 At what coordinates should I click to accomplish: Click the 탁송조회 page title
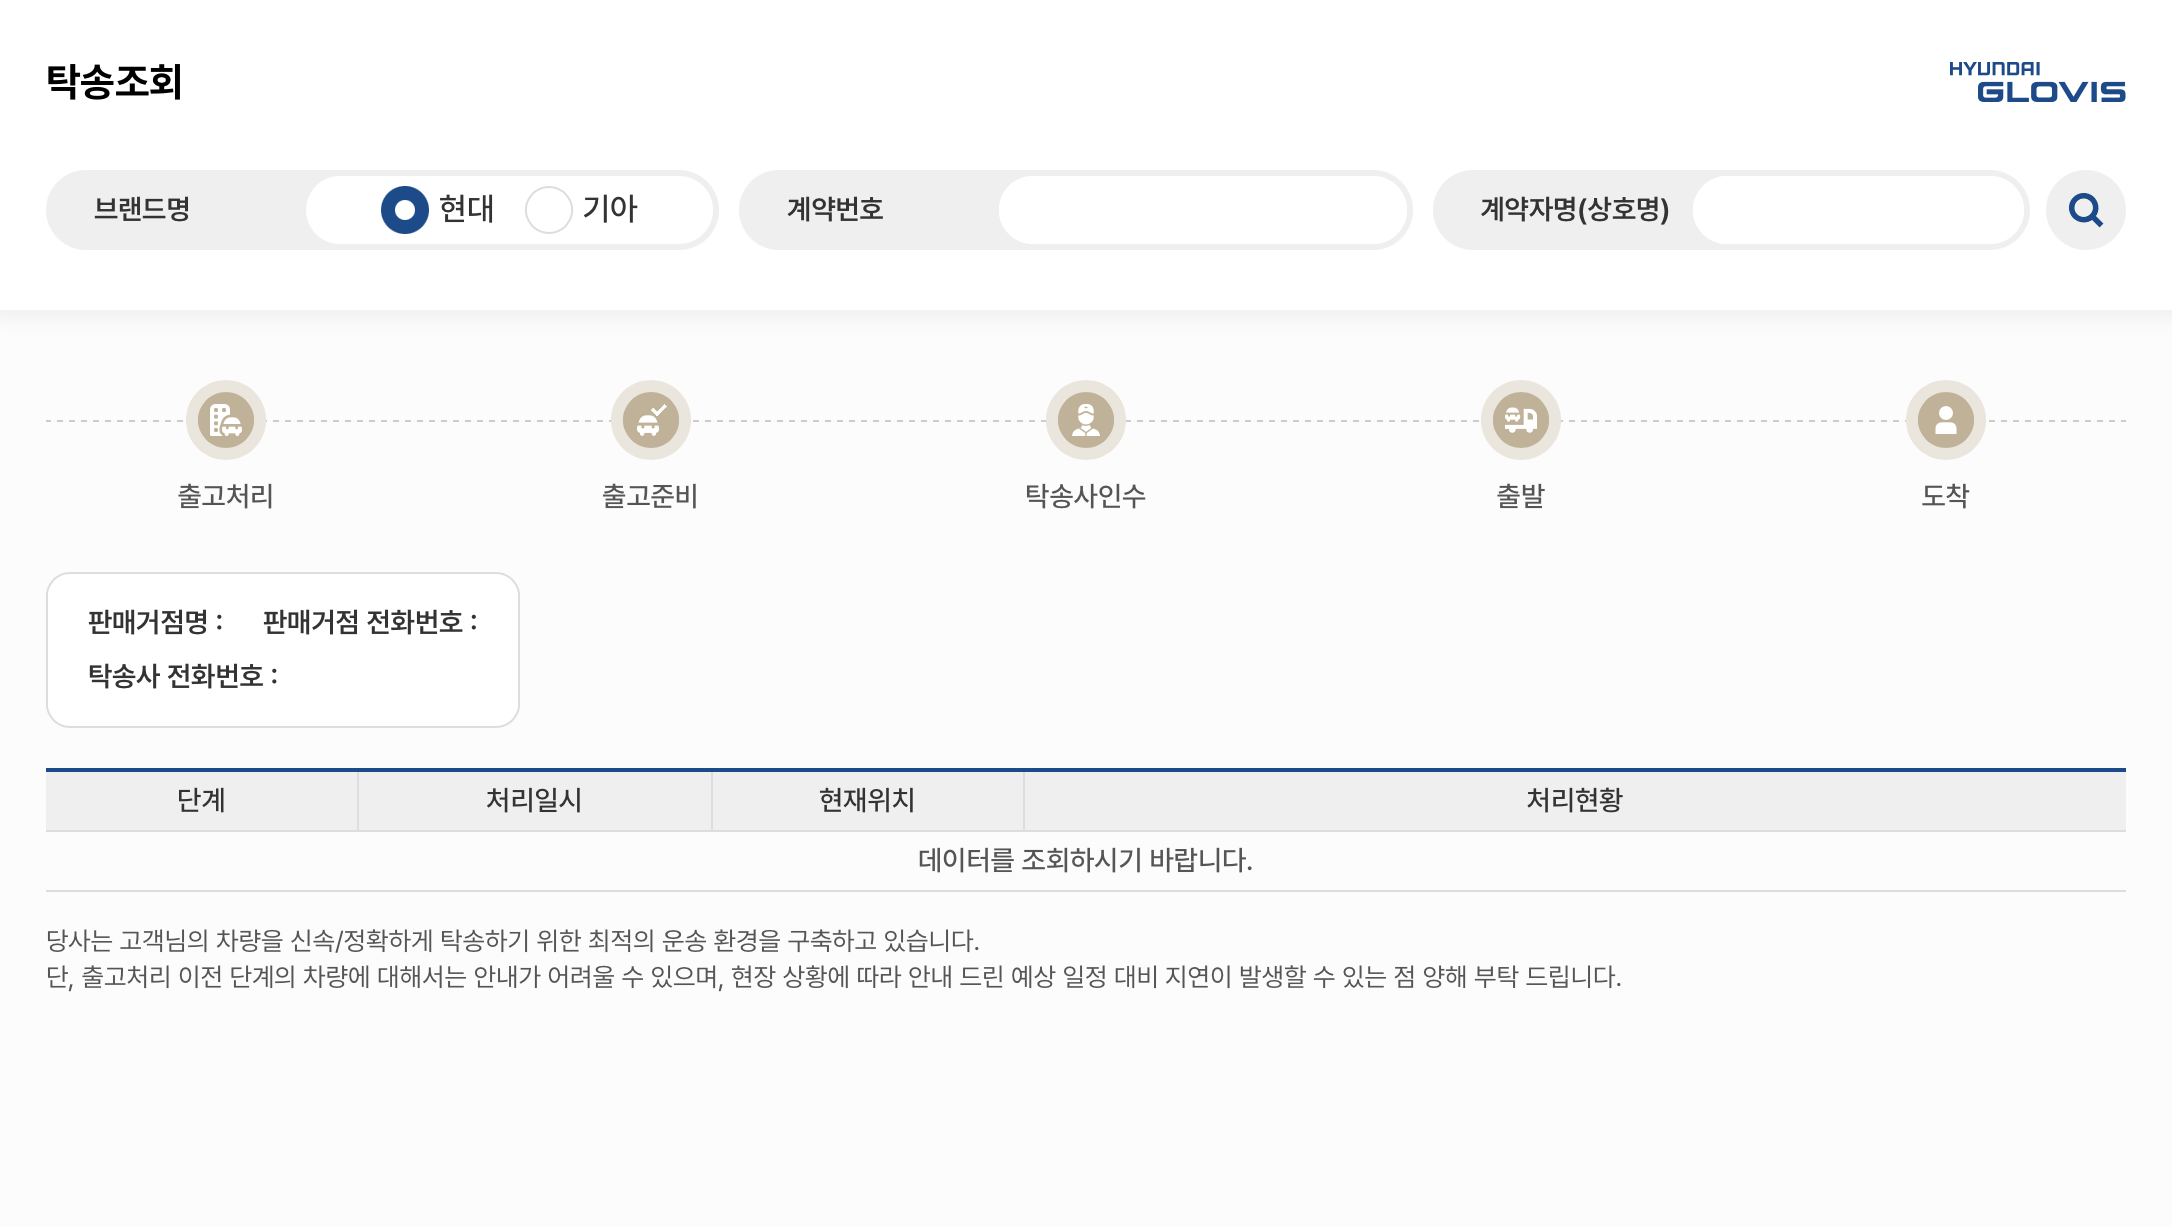[x=114, y=82]
